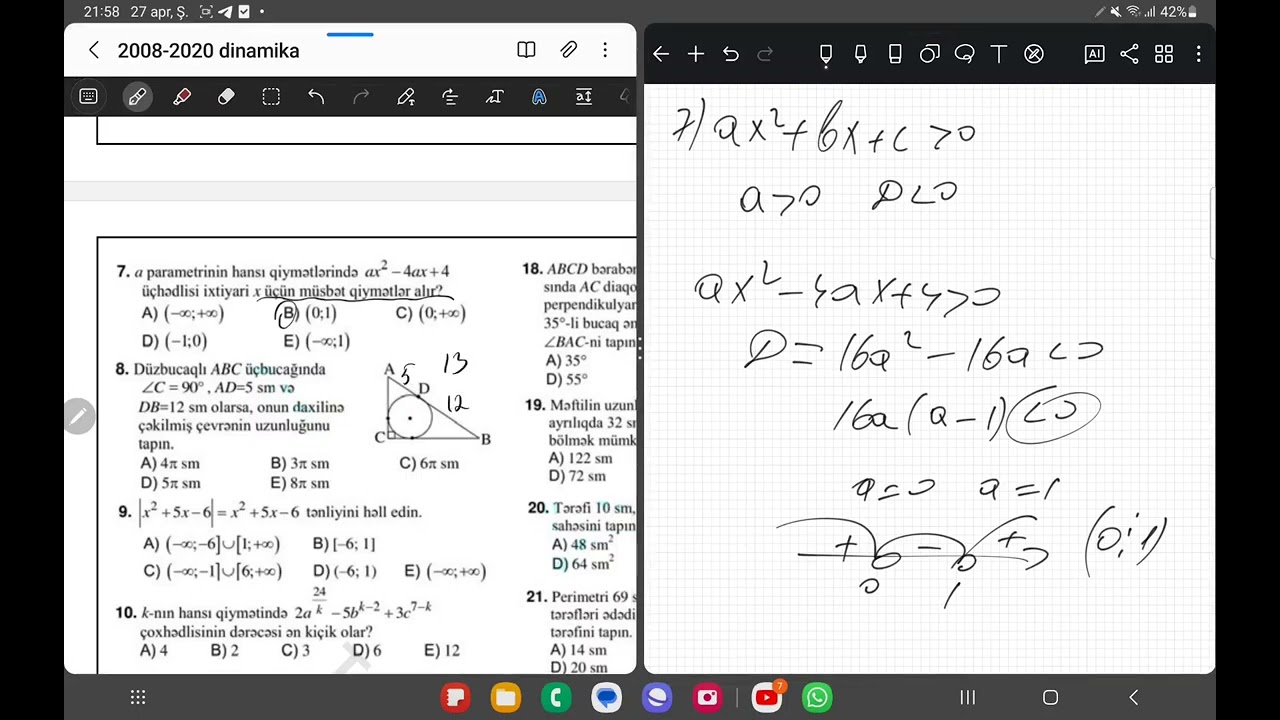Tap answer A) 35° in question 18
Screen dimensions: 1280x720
click(x=567, y=360)
